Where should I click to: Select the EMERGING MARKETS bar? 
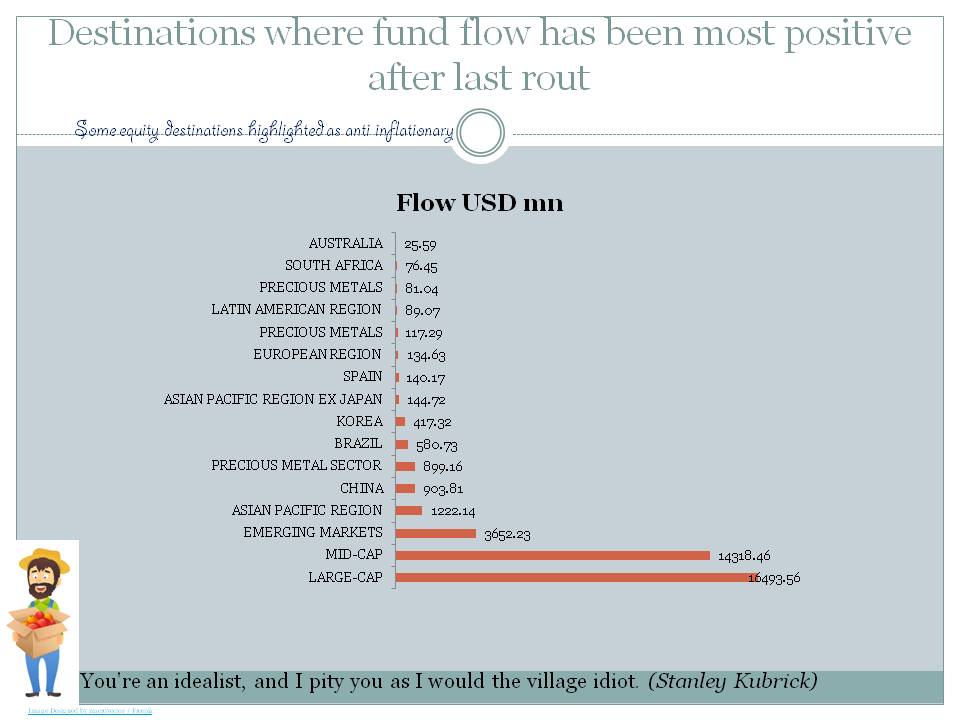click(435, 533)
